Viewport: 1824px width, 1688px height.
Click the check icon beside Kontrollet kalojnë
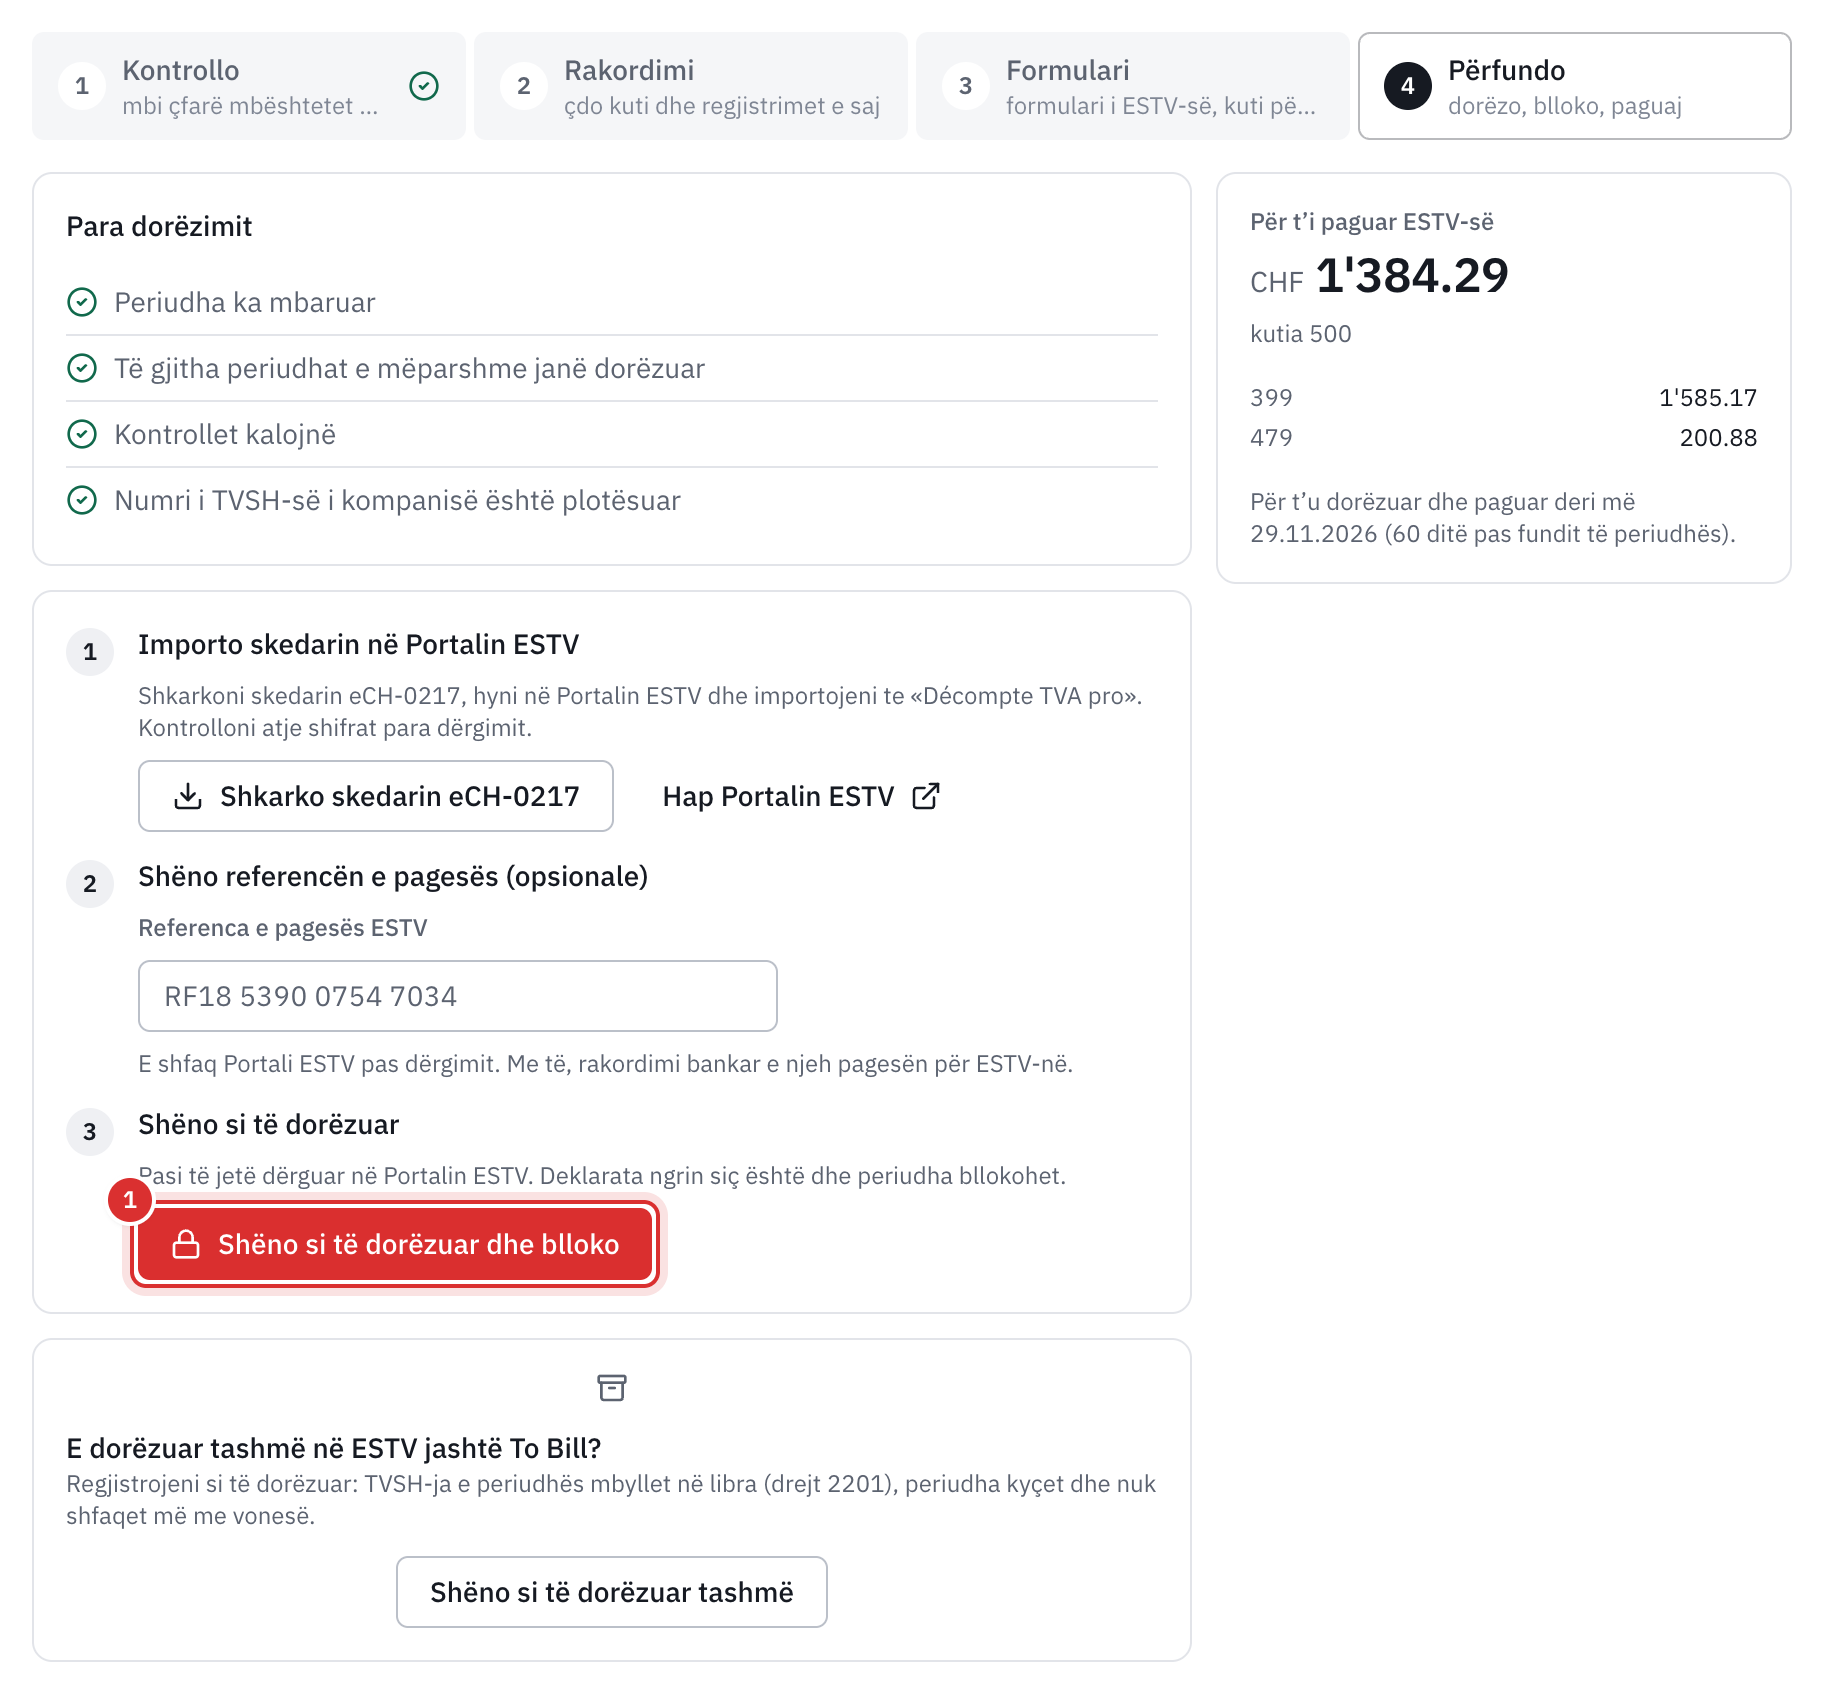pos(82,434)
